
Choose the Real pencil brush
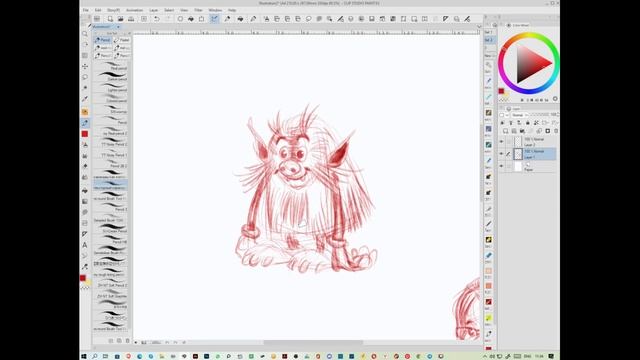click(x=111, y=65)
